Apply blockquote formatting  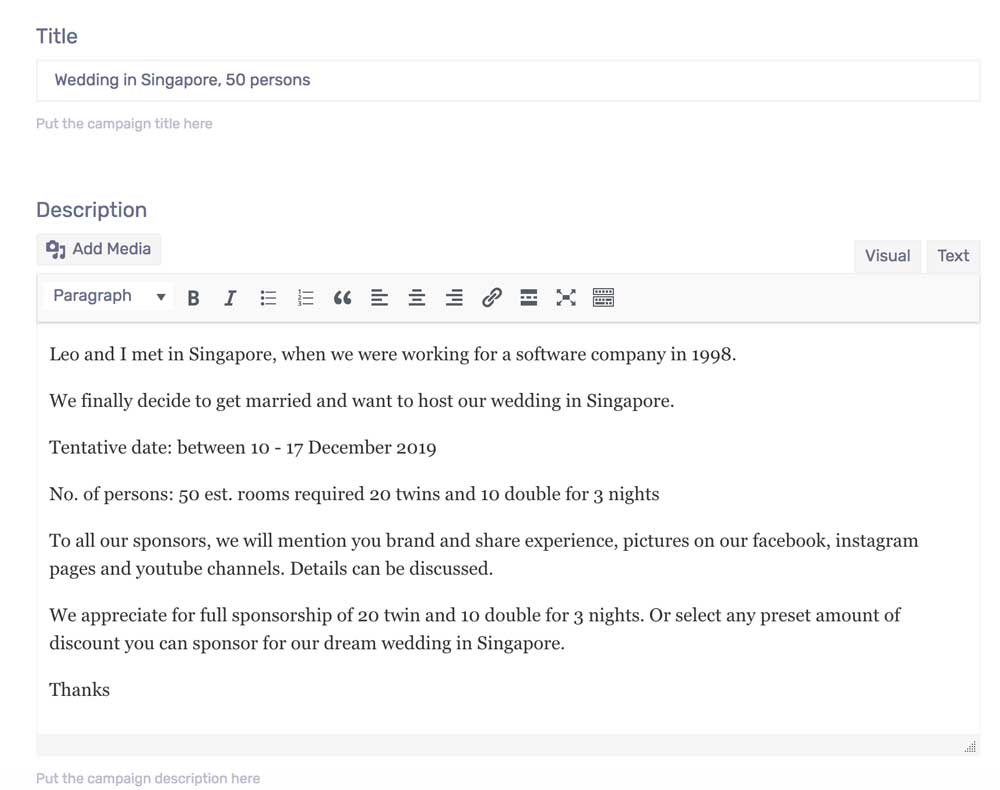[x=342, y=298]
